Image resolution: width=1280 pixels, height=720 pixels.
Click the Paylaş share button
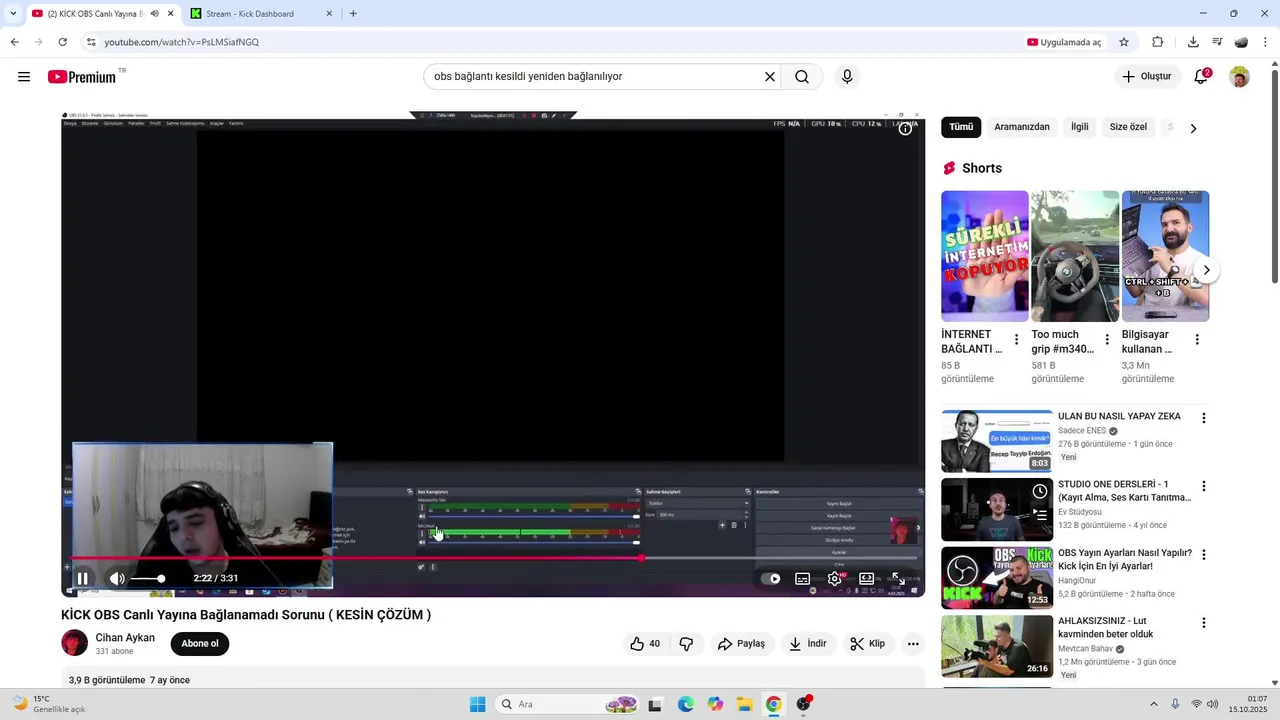pyautogui.click(x=741, y=644)
